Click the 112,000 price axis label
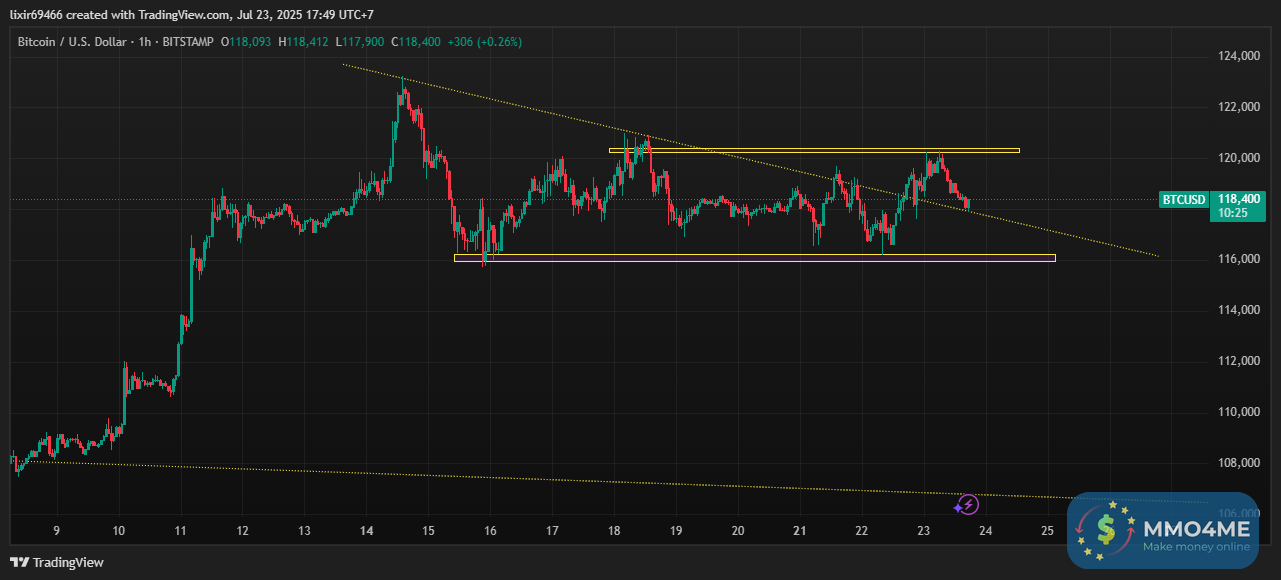Image resolution: width=1281 pixels, height=580 pixels. [1239, 361]
